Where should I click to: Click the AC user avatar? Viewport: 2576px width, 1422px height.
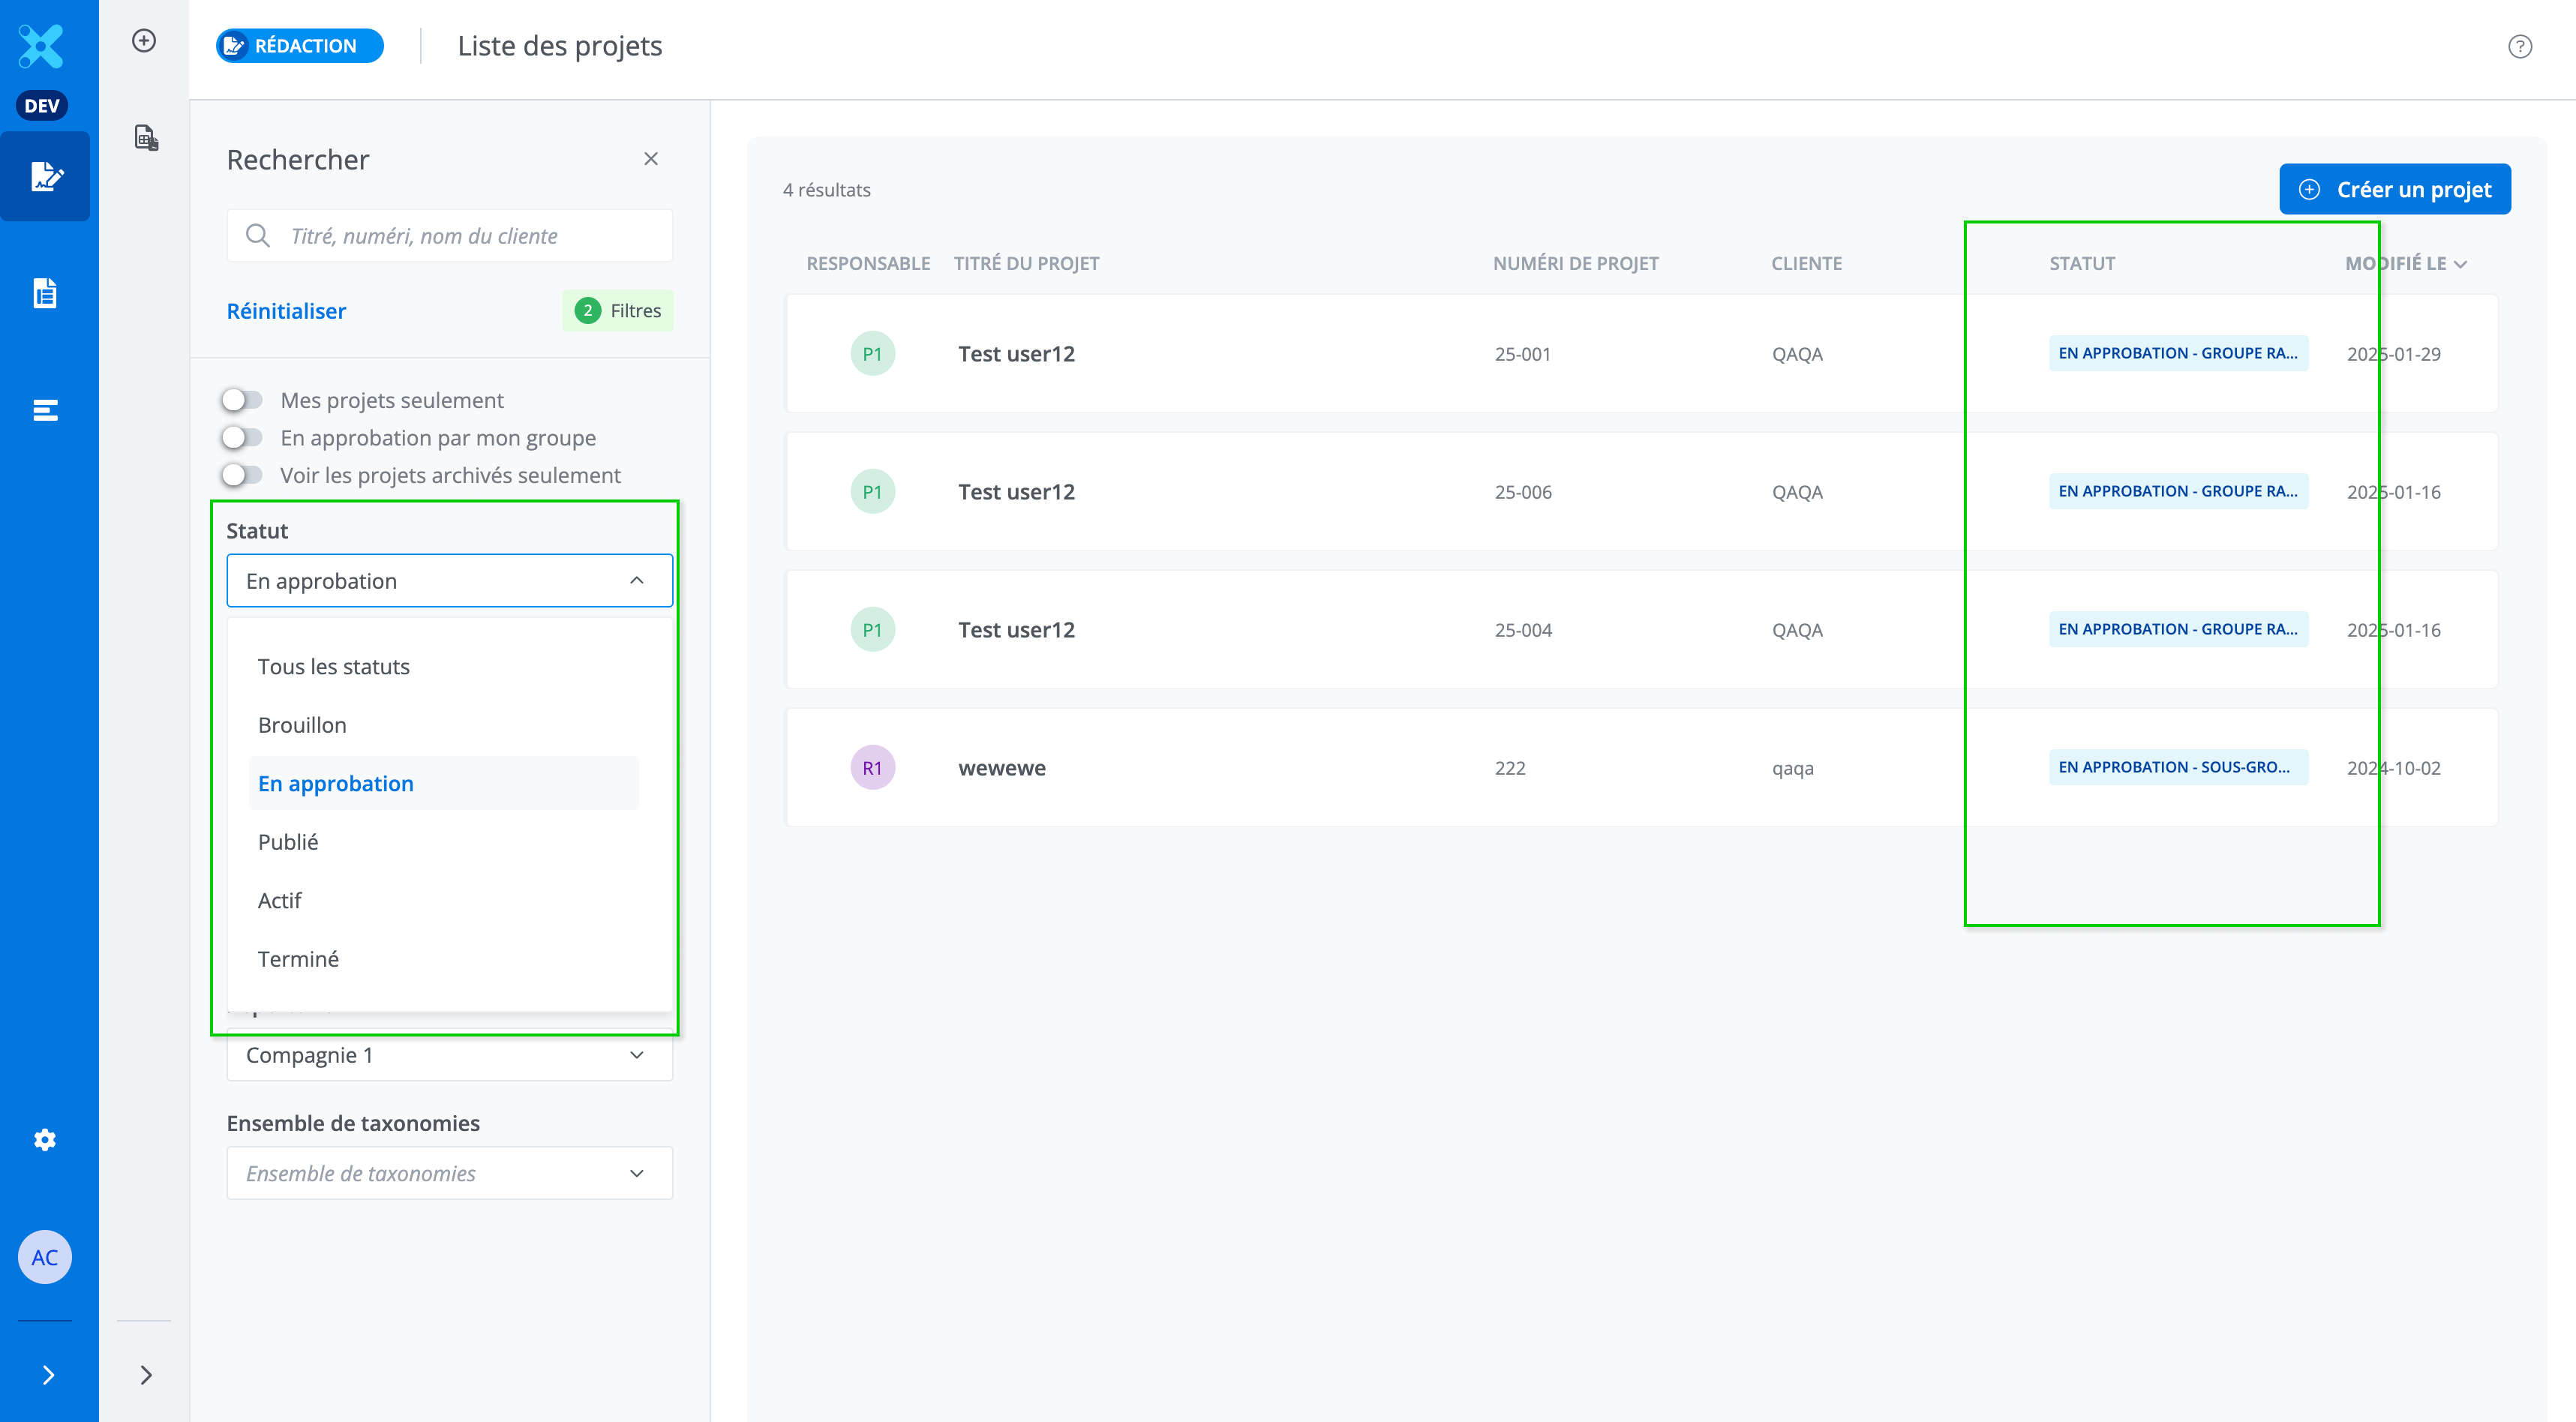[45, 1257]
